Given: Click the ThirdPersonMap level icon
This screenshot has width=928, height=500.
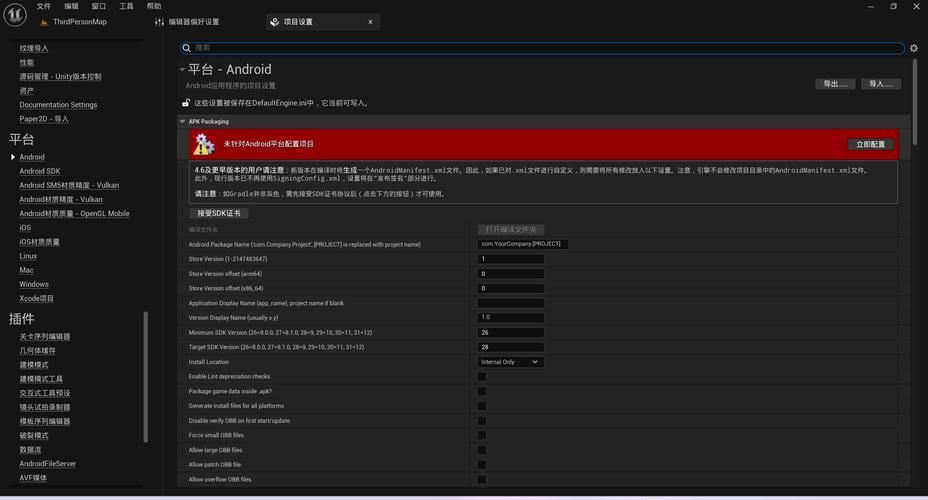Looking at the screenshot, I should click(44, 22).
